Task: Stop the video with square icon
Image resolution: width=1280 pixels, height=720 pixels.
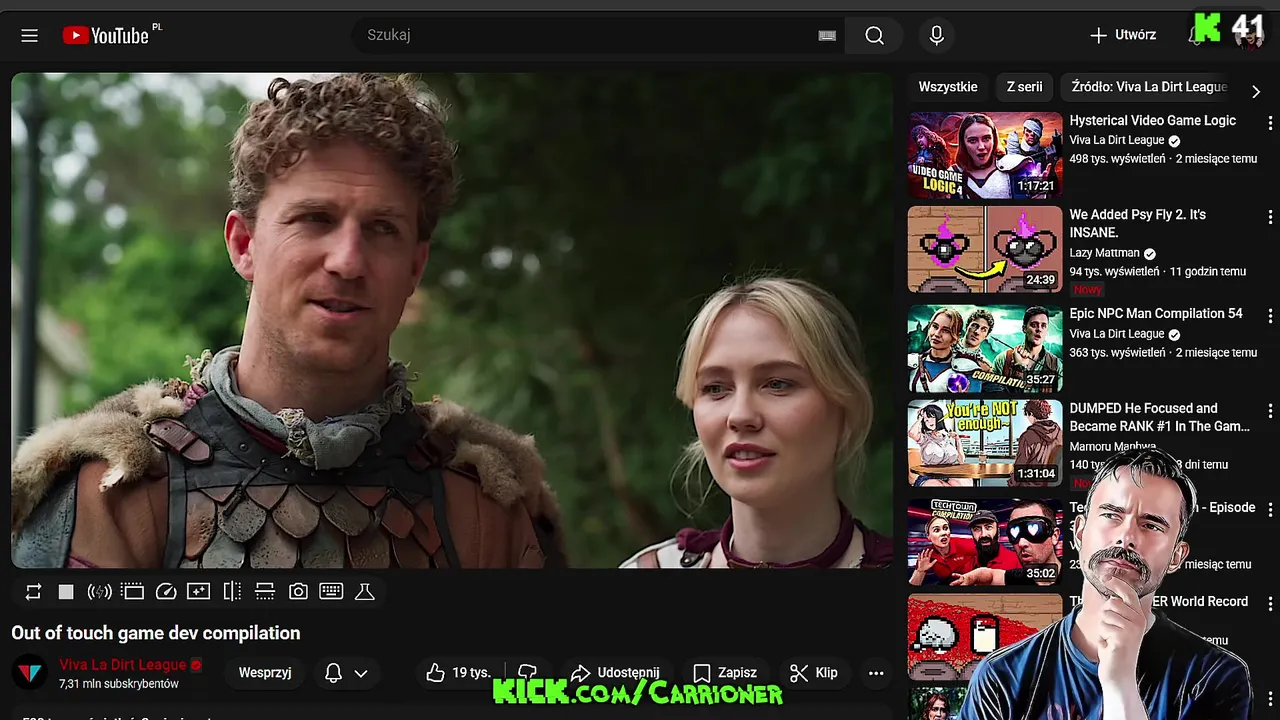Action: (x=66, y=592)
